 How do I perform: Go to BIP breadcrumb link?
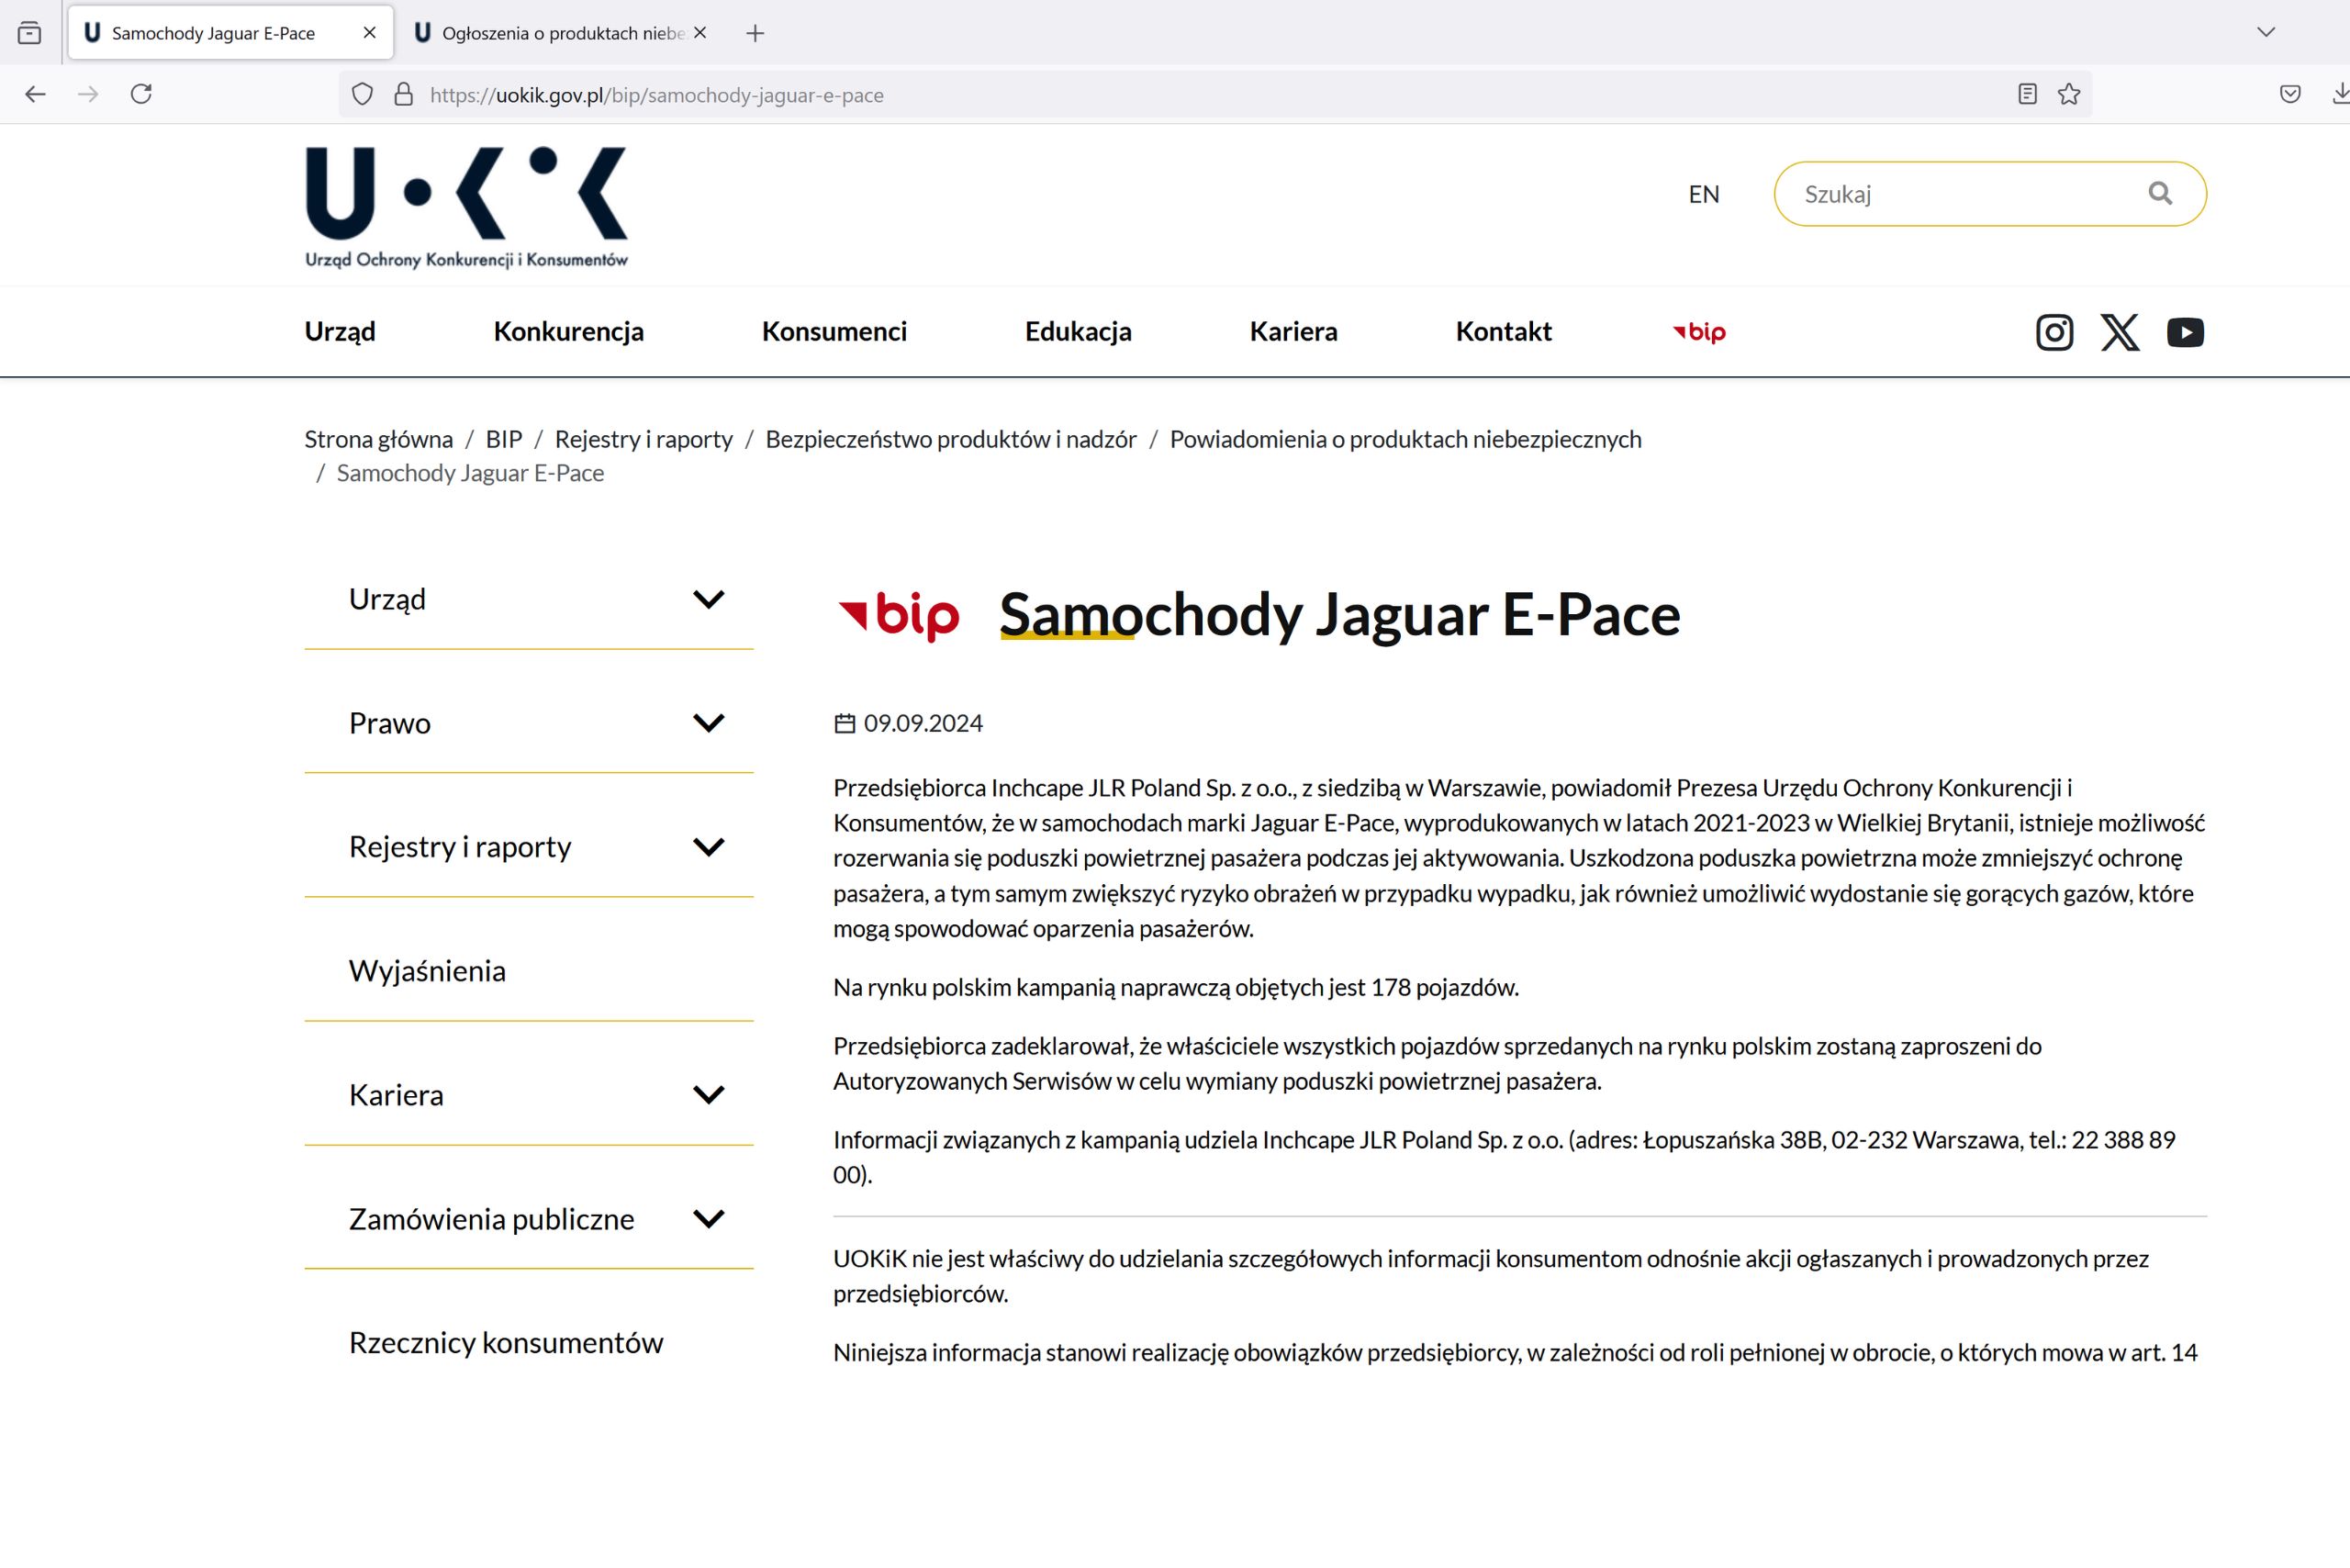[504, 439]
